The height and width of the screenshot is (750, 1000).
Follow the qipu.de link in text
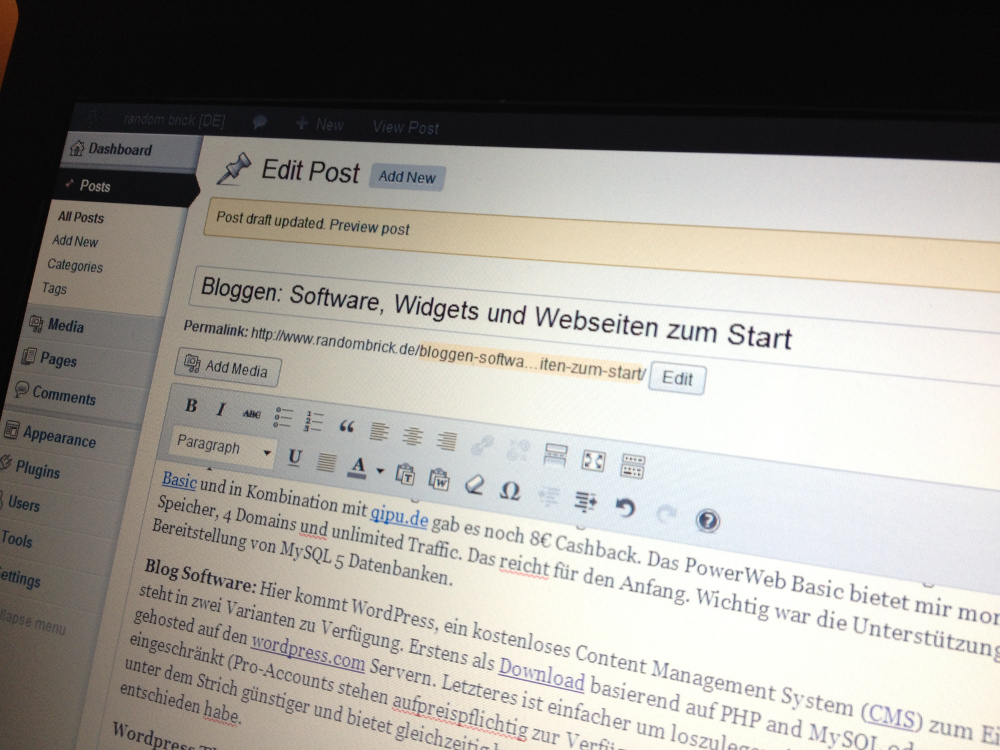(399, 516)
